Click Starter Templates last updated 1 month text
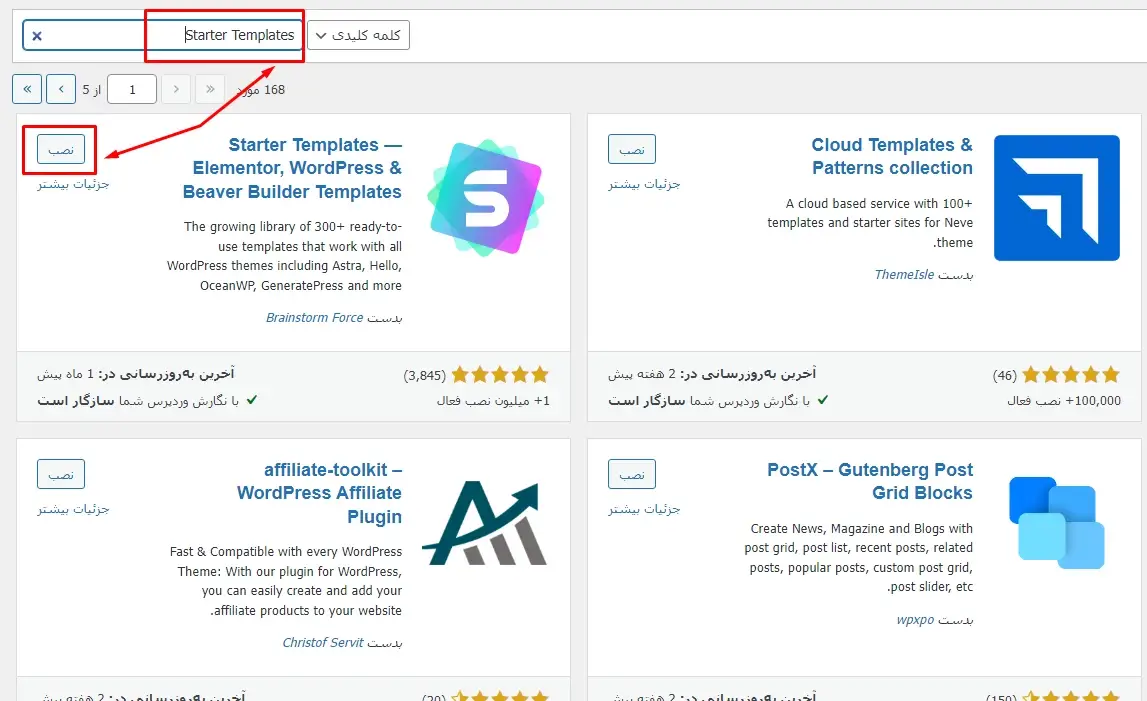Viewport: 1147px width, 701px height. click(x=135, y=374)
